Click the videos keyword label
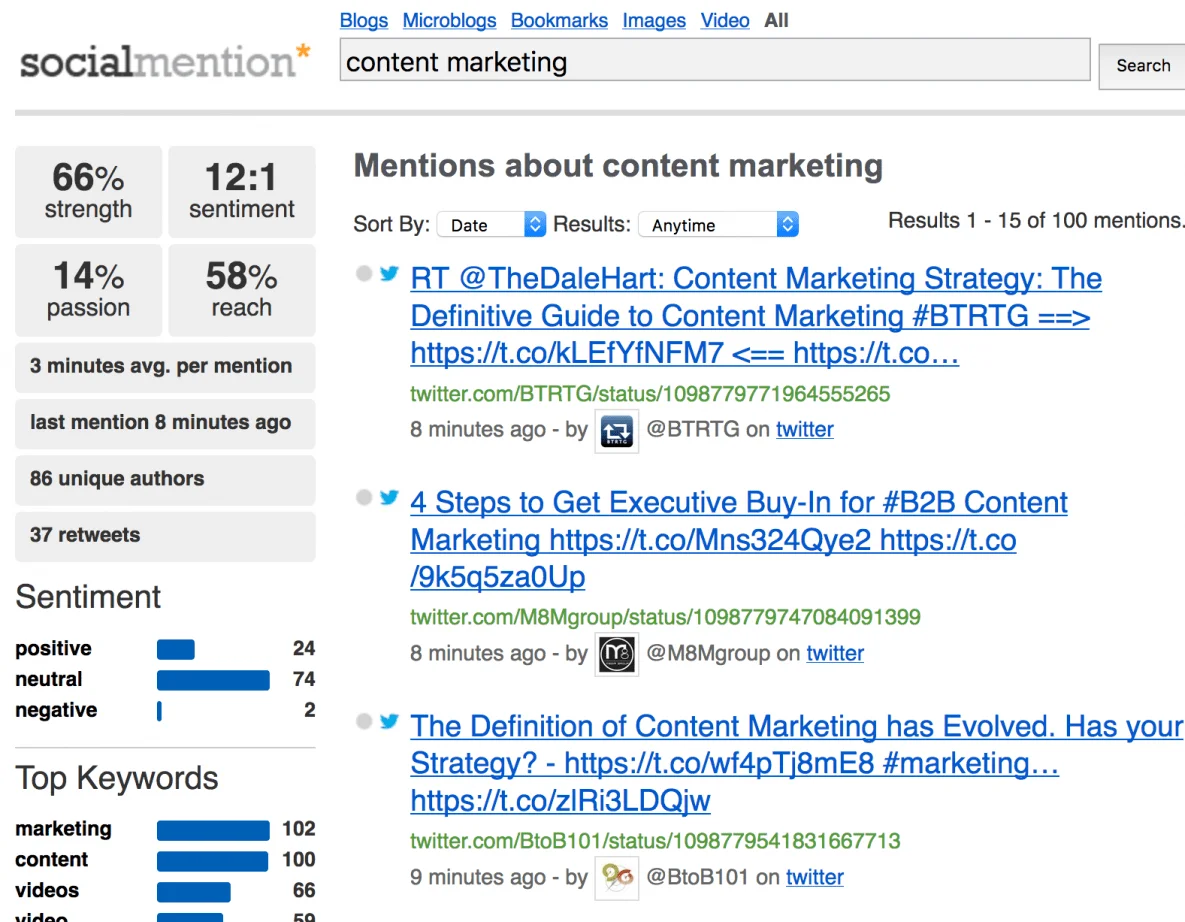This screenshot has width=1185, height=922. [x=47, y=891]
